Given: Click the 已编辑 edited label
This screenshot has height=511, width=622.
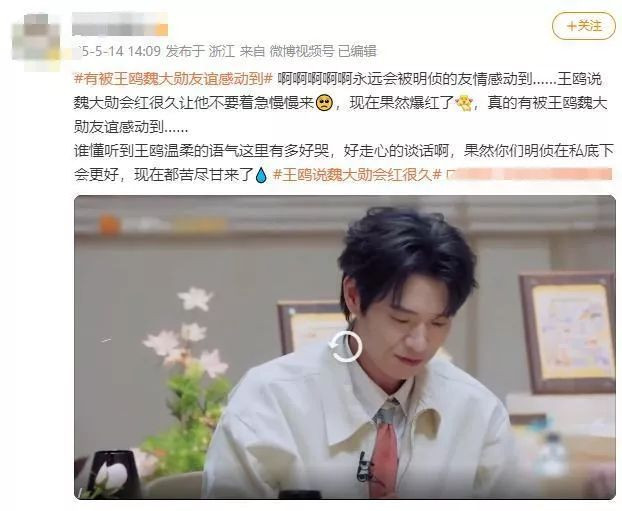Looking at the screenshot, I should point(357,52).
